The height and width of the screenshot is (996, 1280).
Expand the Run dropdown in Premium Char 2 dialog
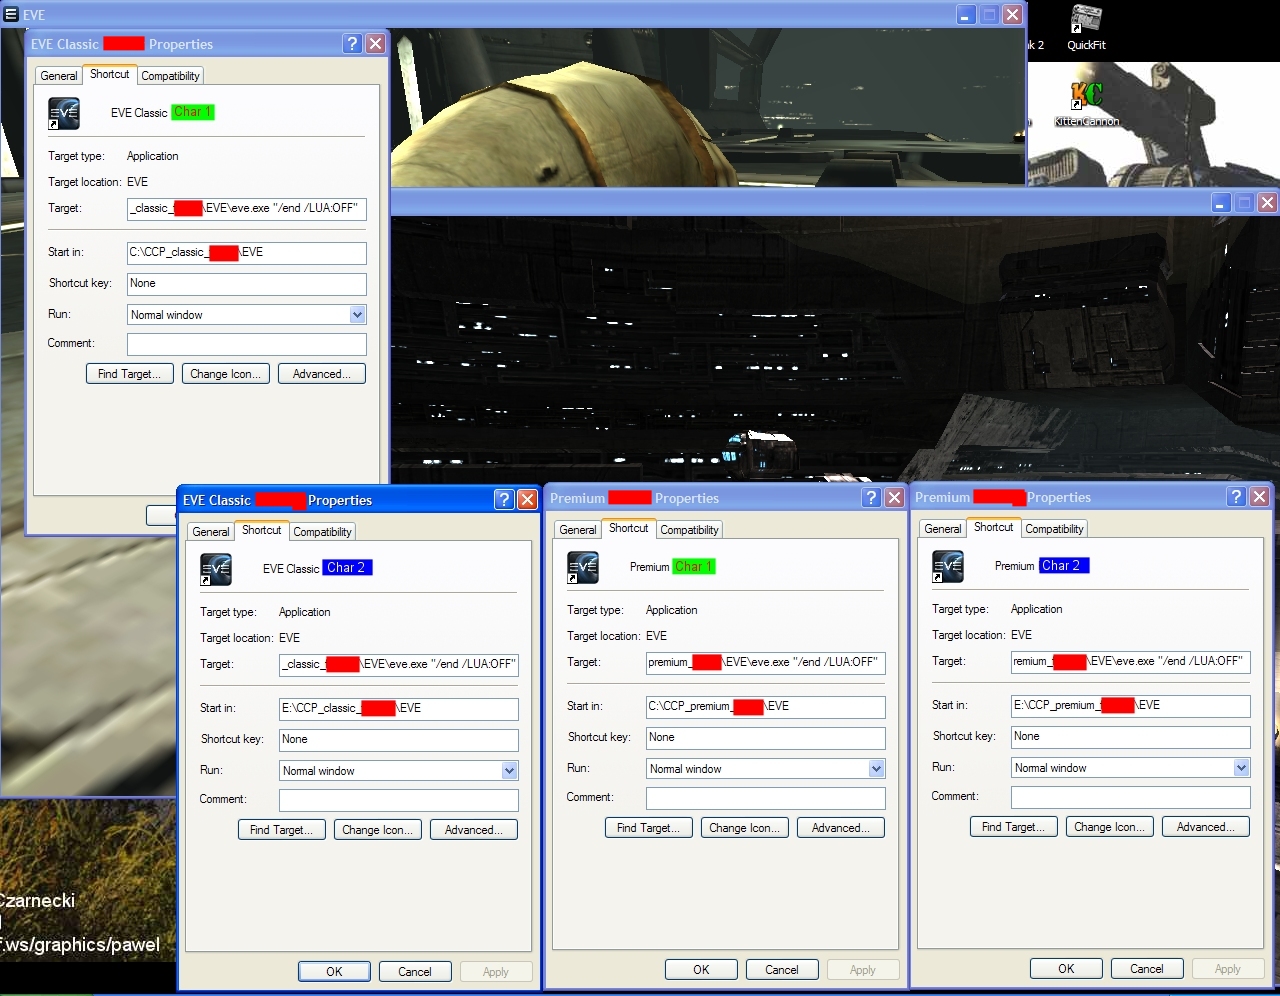point(1241,768)
